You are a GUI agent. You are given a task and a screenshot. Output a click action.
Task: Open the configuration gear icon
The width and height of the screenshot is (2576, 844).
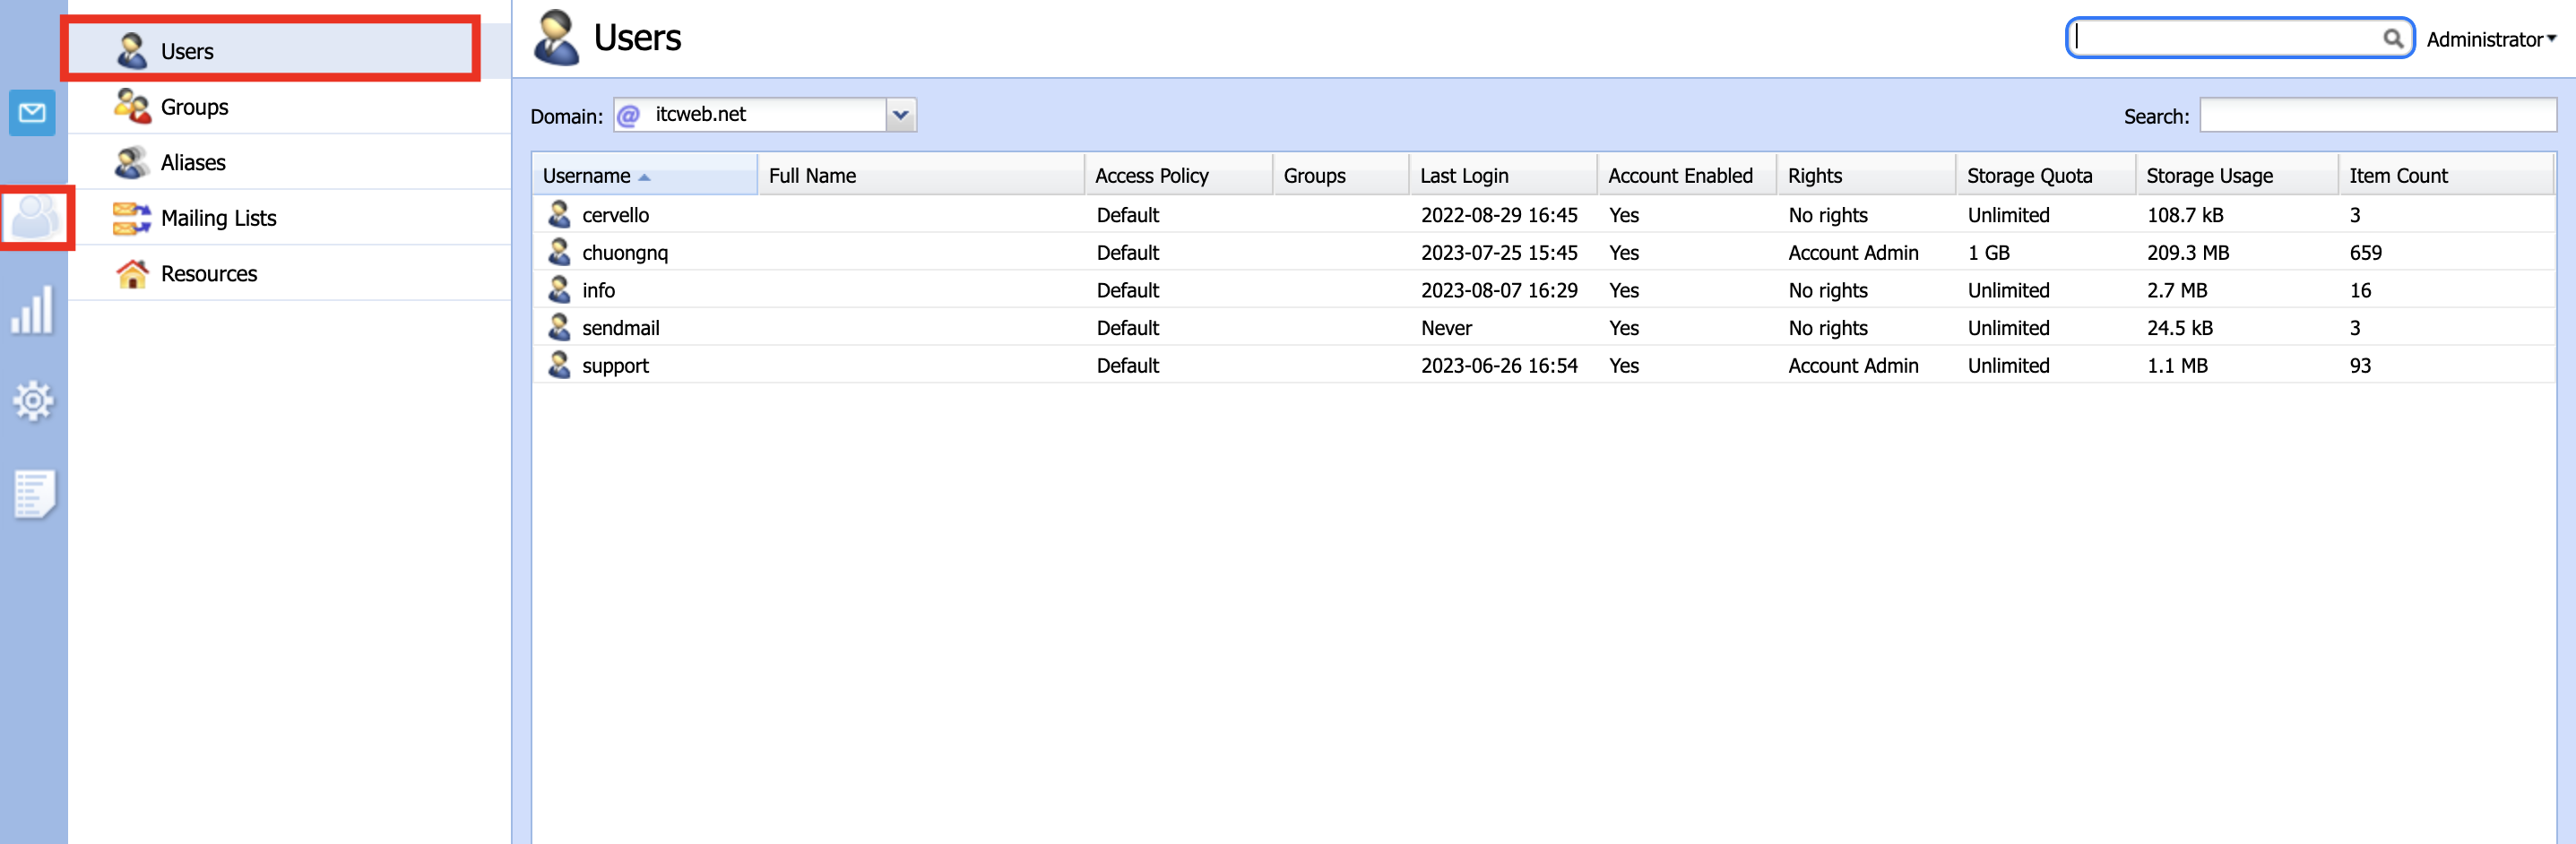click(x=32, y=401)
